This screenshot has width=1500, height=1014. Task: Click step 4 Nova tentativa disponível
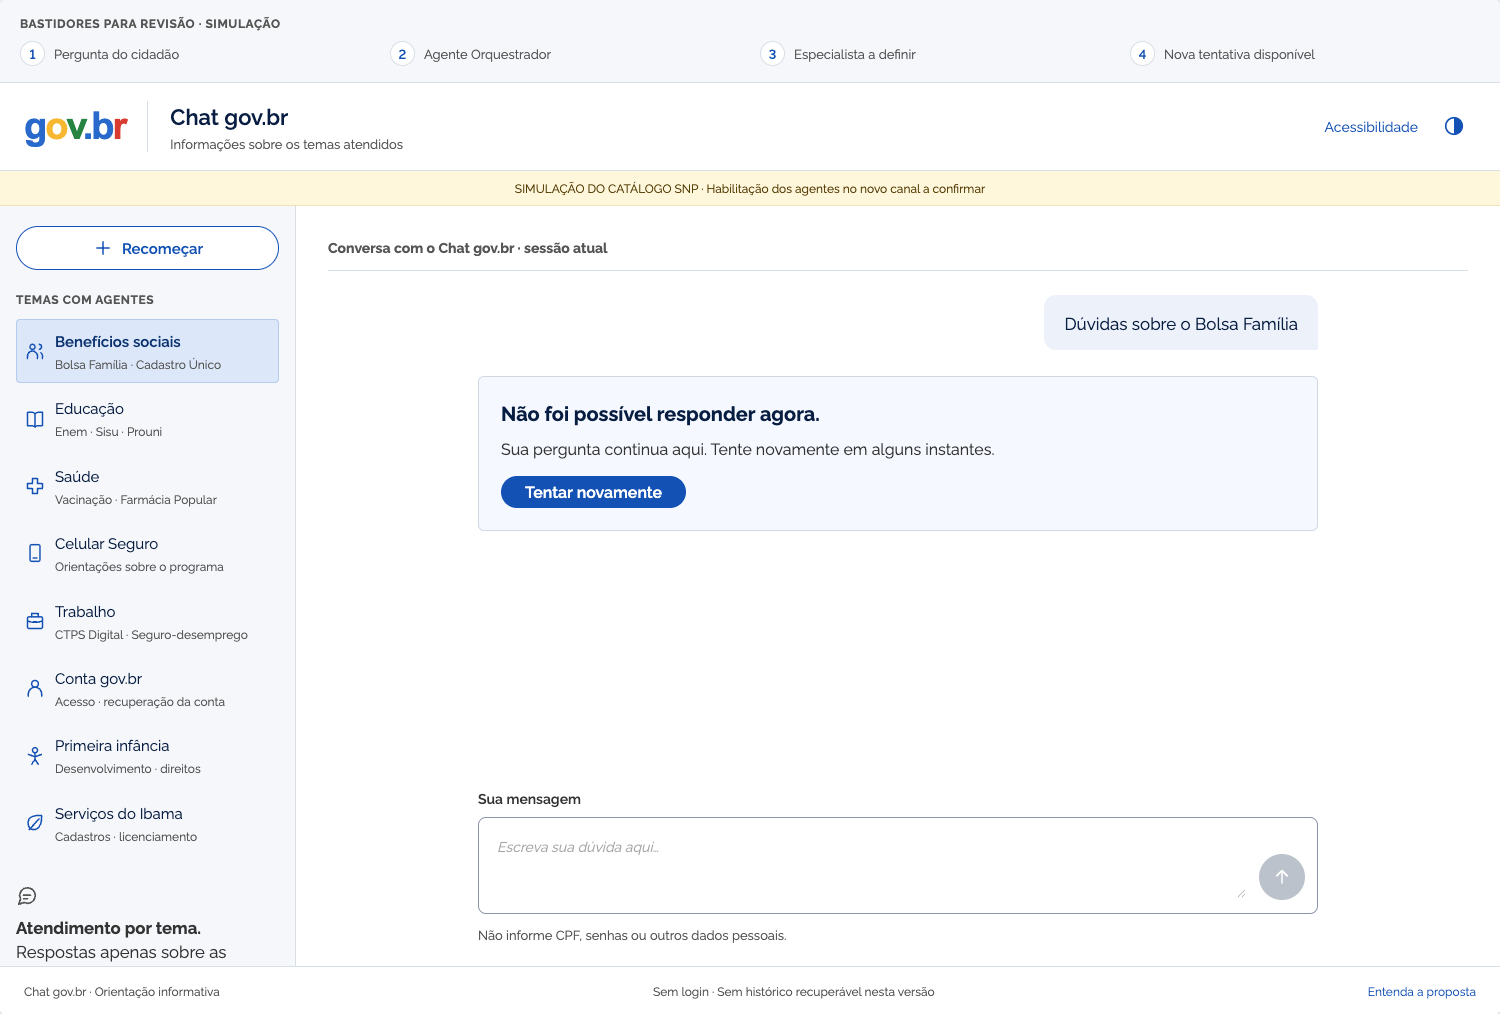tap(1223, 54)
